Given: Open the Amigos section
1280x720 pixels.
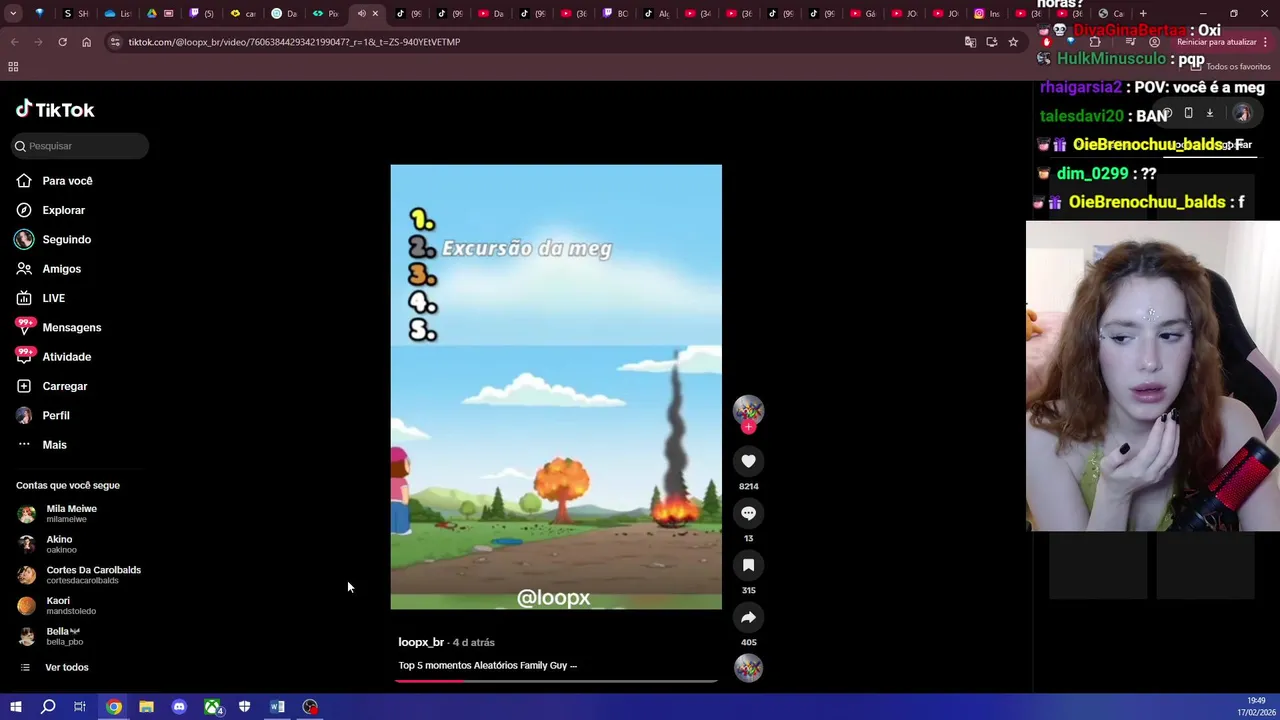Looking at the screenshot, I should point(48,269).
